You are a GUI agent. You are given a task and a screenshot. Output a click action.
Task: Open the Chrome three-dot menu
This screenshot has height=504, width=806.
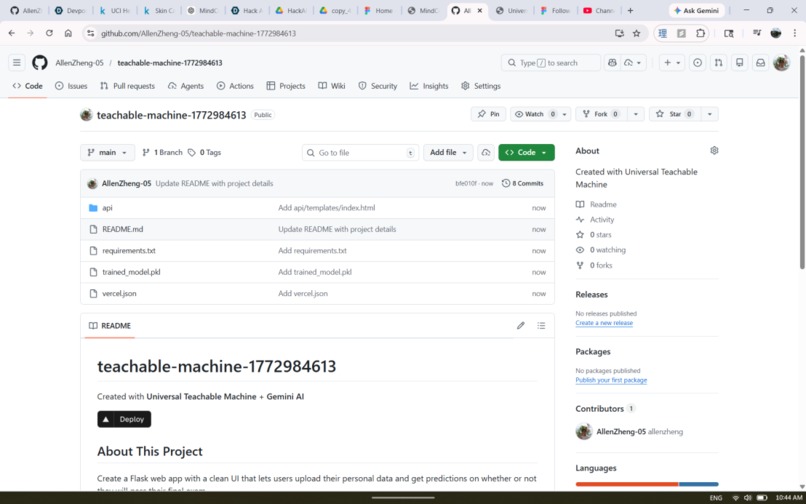(x=795, y=33)
